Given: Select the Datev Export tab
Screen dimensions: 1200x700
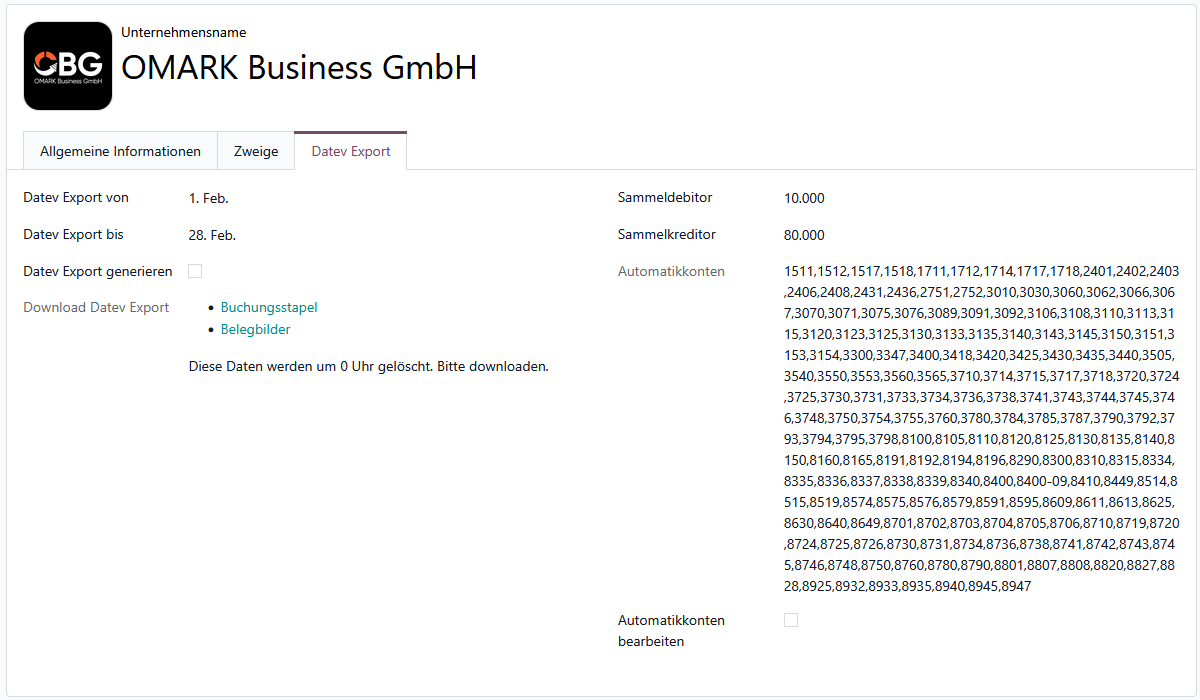Looking at the screenshot, I should [x=351, y=152].
